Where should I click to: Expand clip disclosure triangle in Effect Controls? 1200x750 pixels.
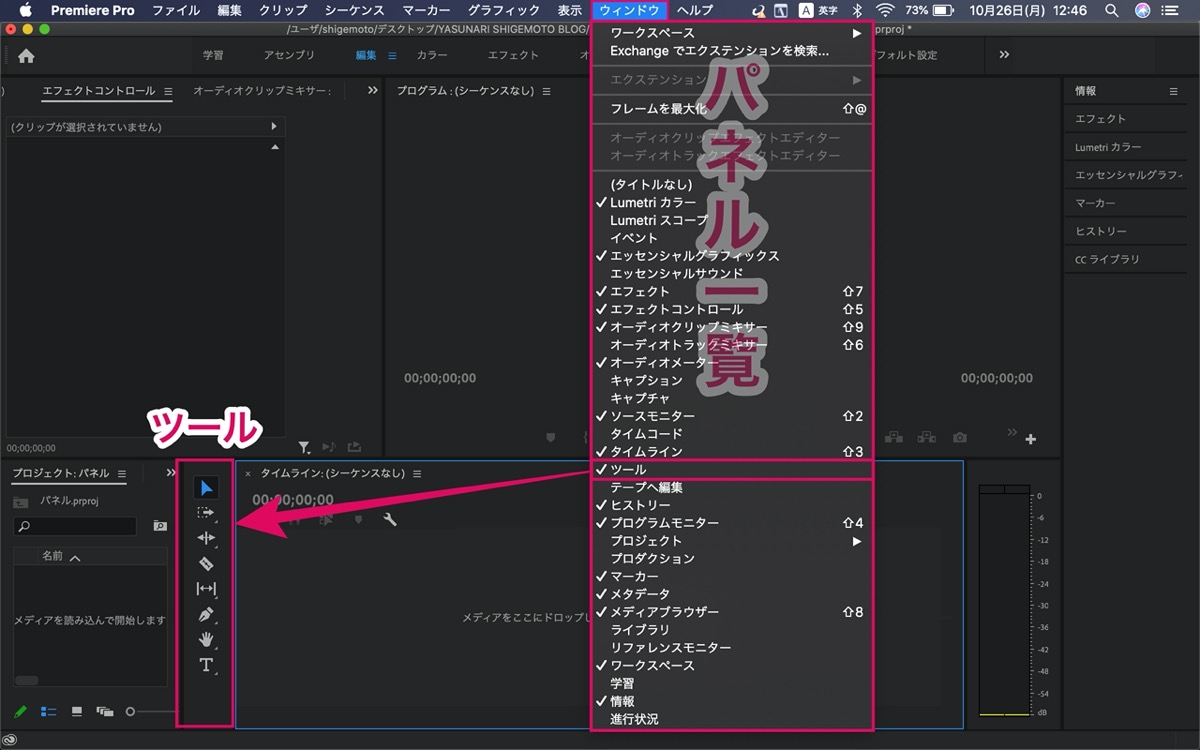tap(274, 127)
